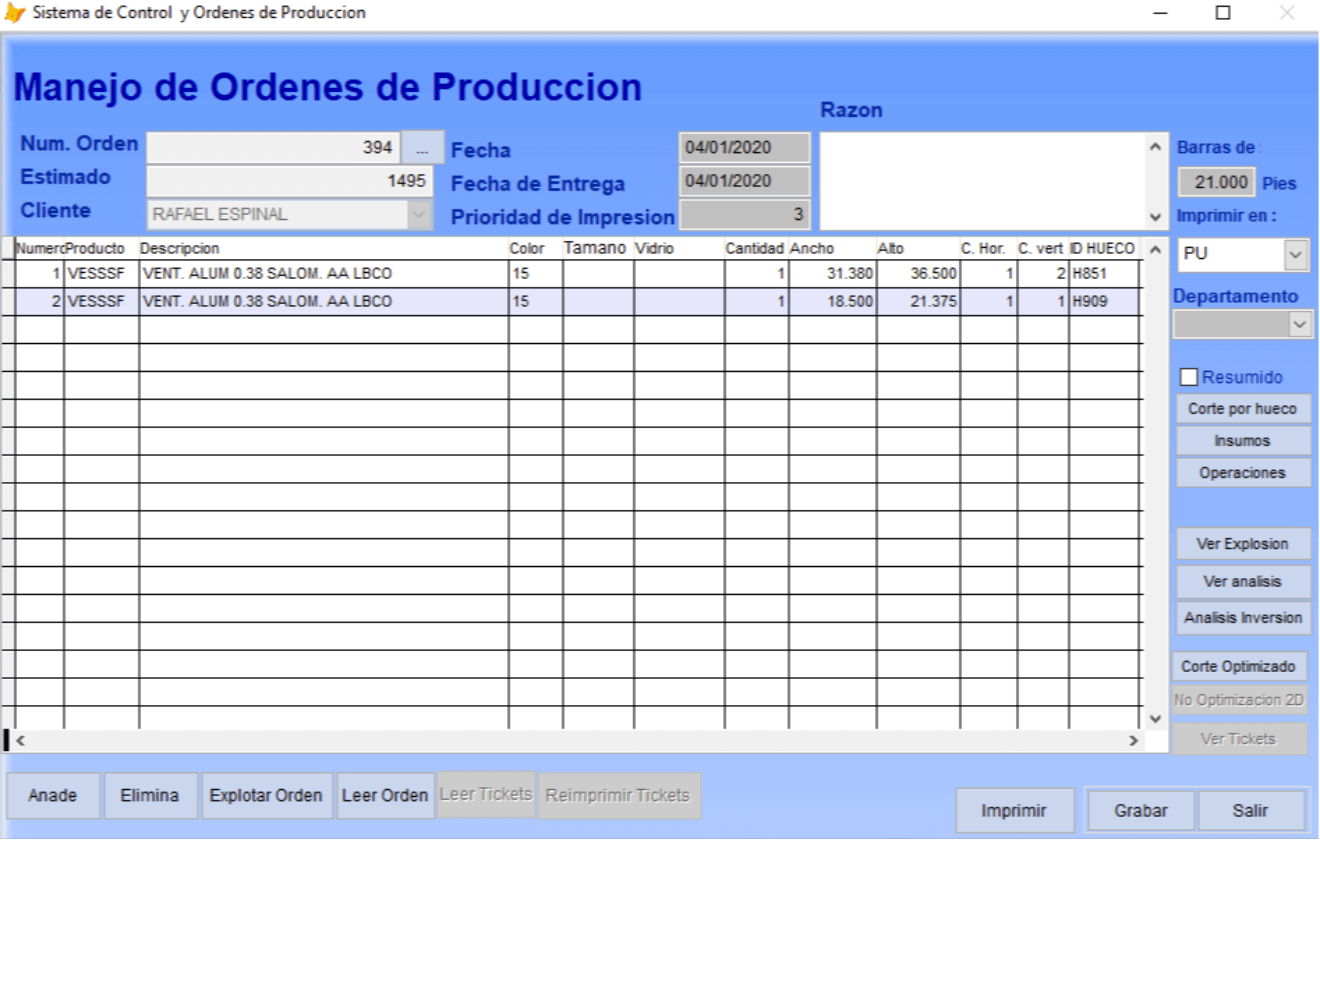Click the Operaciones button

click(x=1242, y=472)
